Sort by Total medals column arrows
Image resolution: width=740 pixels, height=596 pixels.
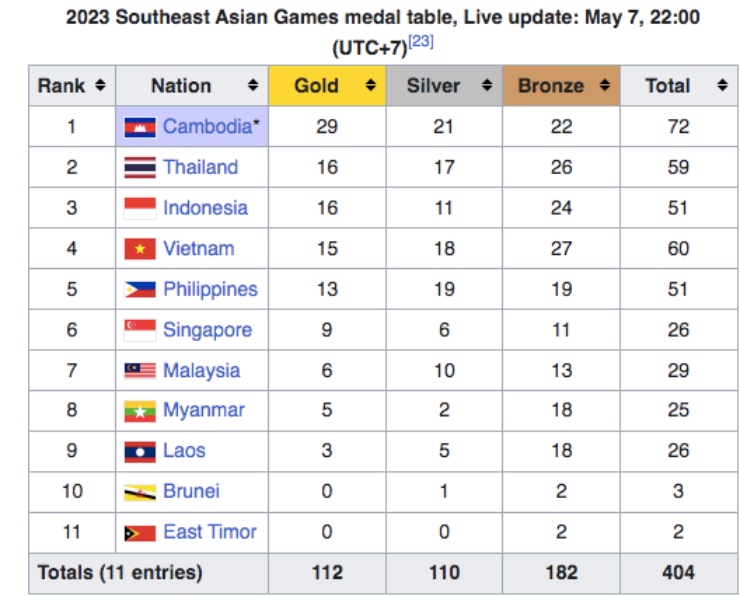[722, 86]
